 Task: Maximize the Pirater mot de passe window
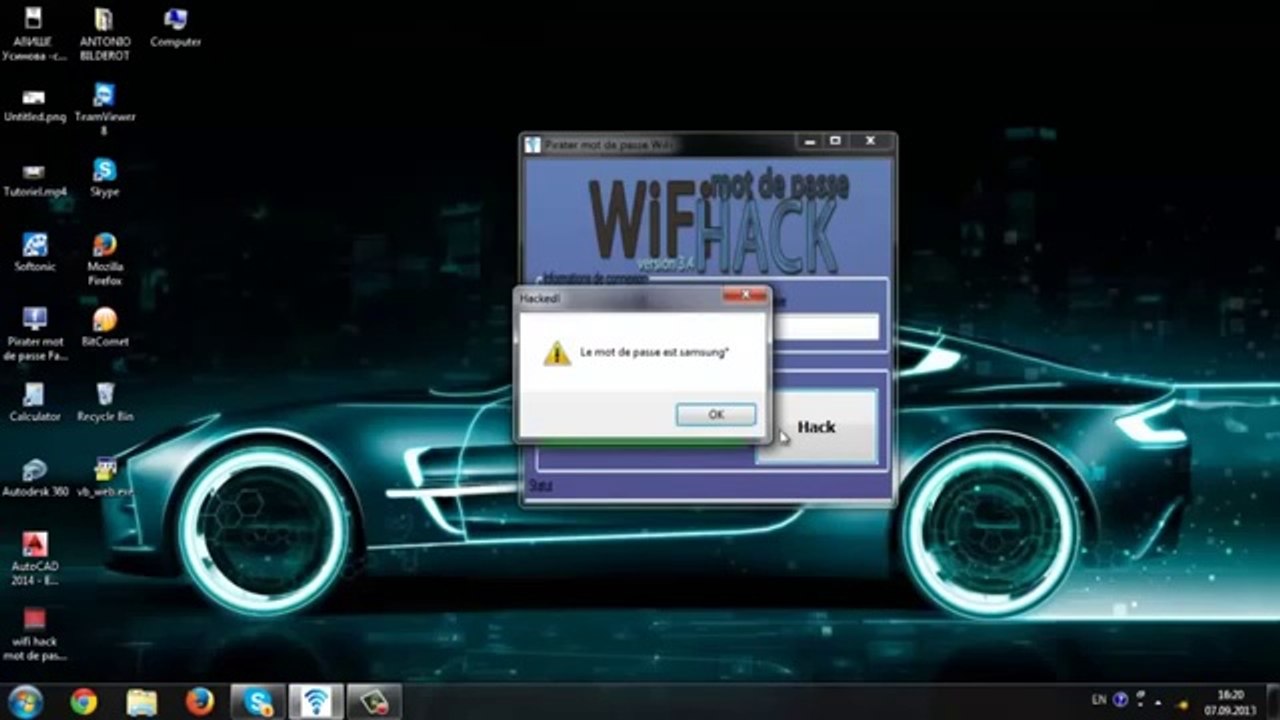tap(835, 142)
